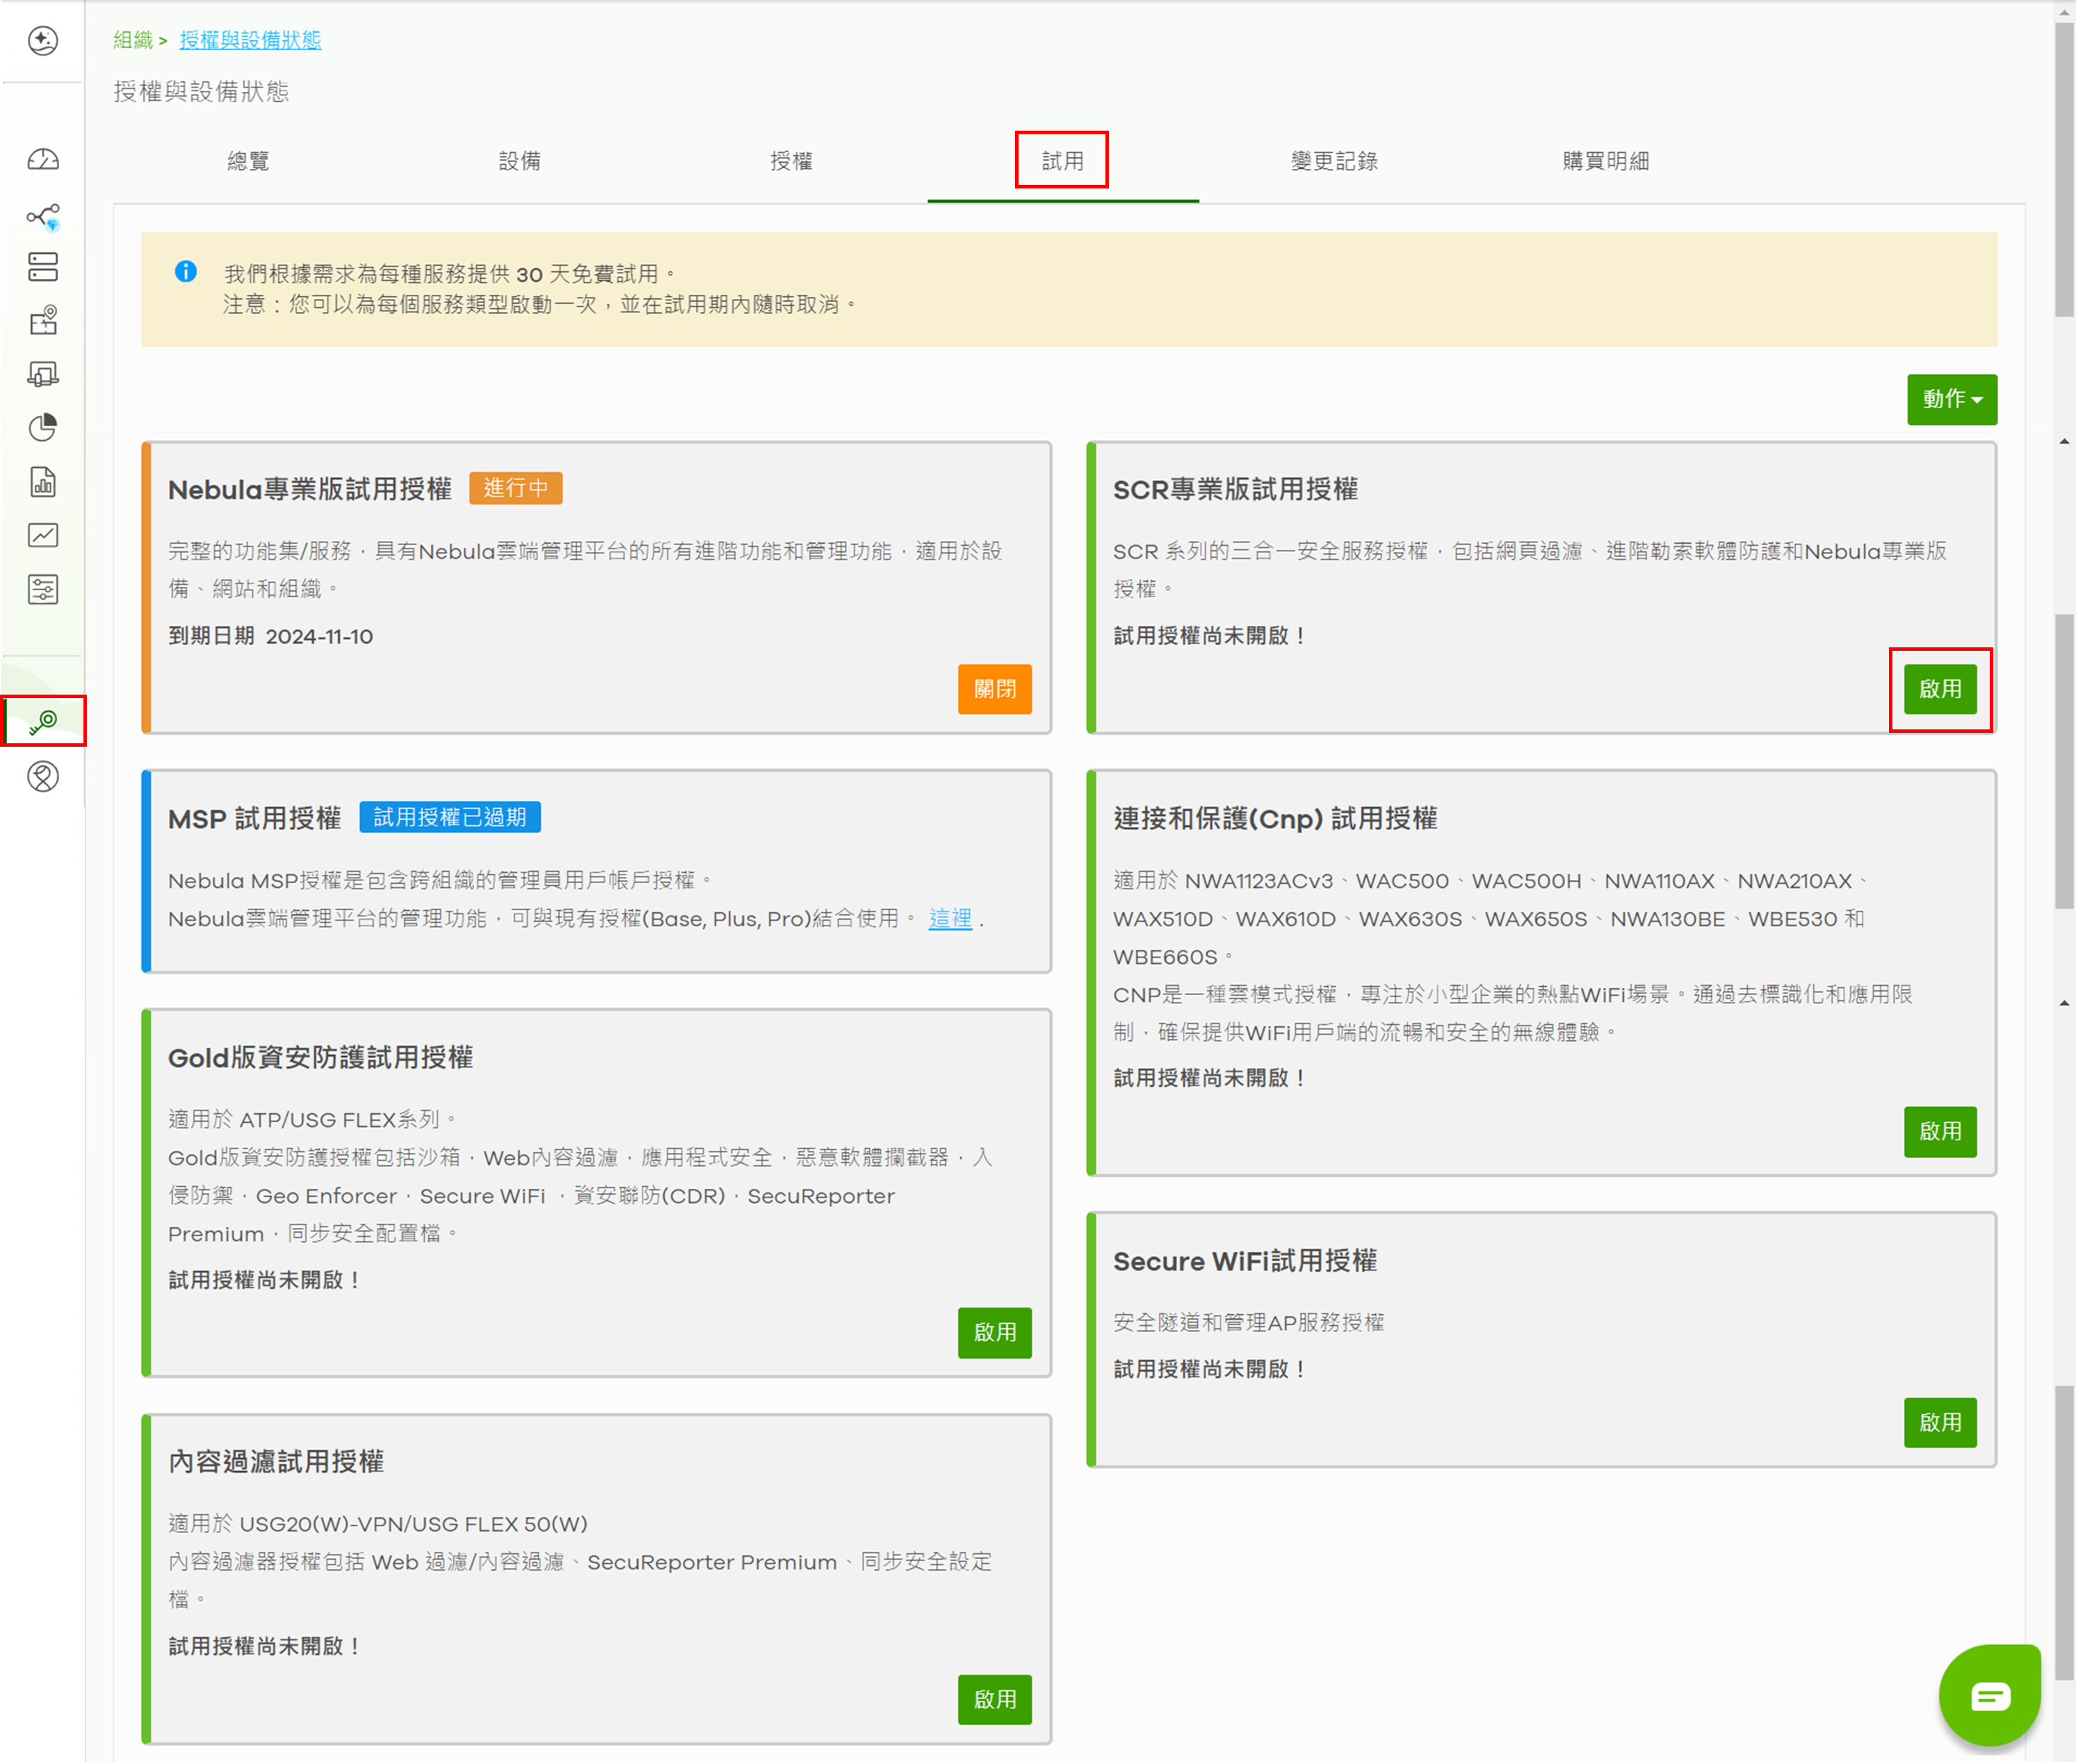This screenshot has width=2076, height=1764.
Task: Switch to the 授權 tab
Action: click(791, 161)
